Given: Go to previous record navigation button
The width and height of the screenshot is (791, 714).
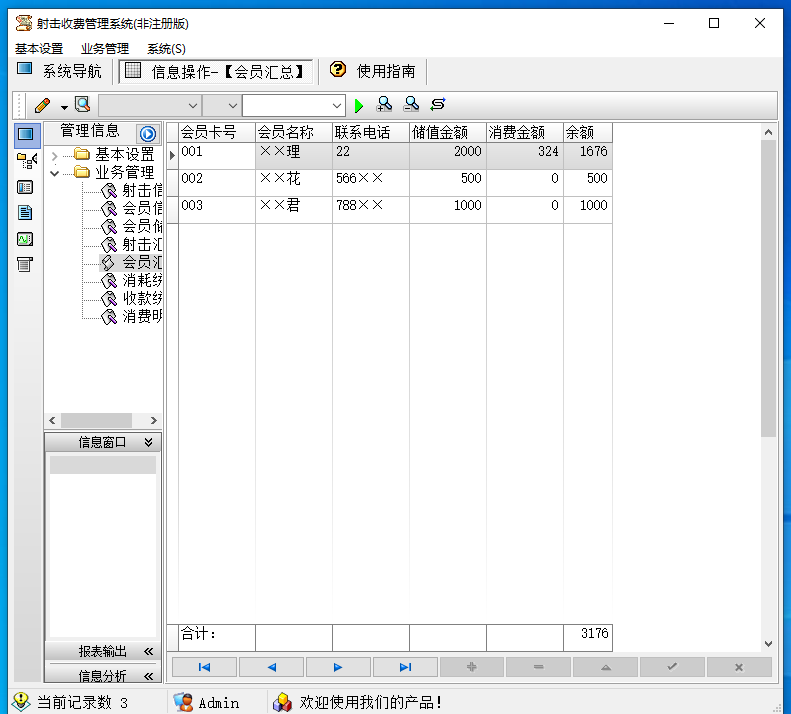Looking at the screenshot, I should coord(271,667).
